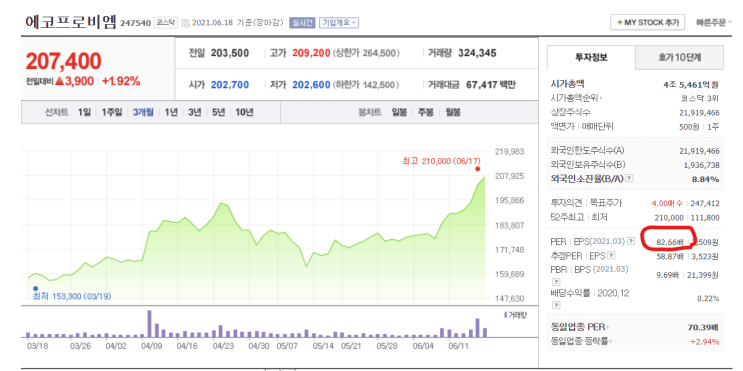Select the 3개월 line chart period
This screenshot has width=743, height=371.
tap(143, 112)
